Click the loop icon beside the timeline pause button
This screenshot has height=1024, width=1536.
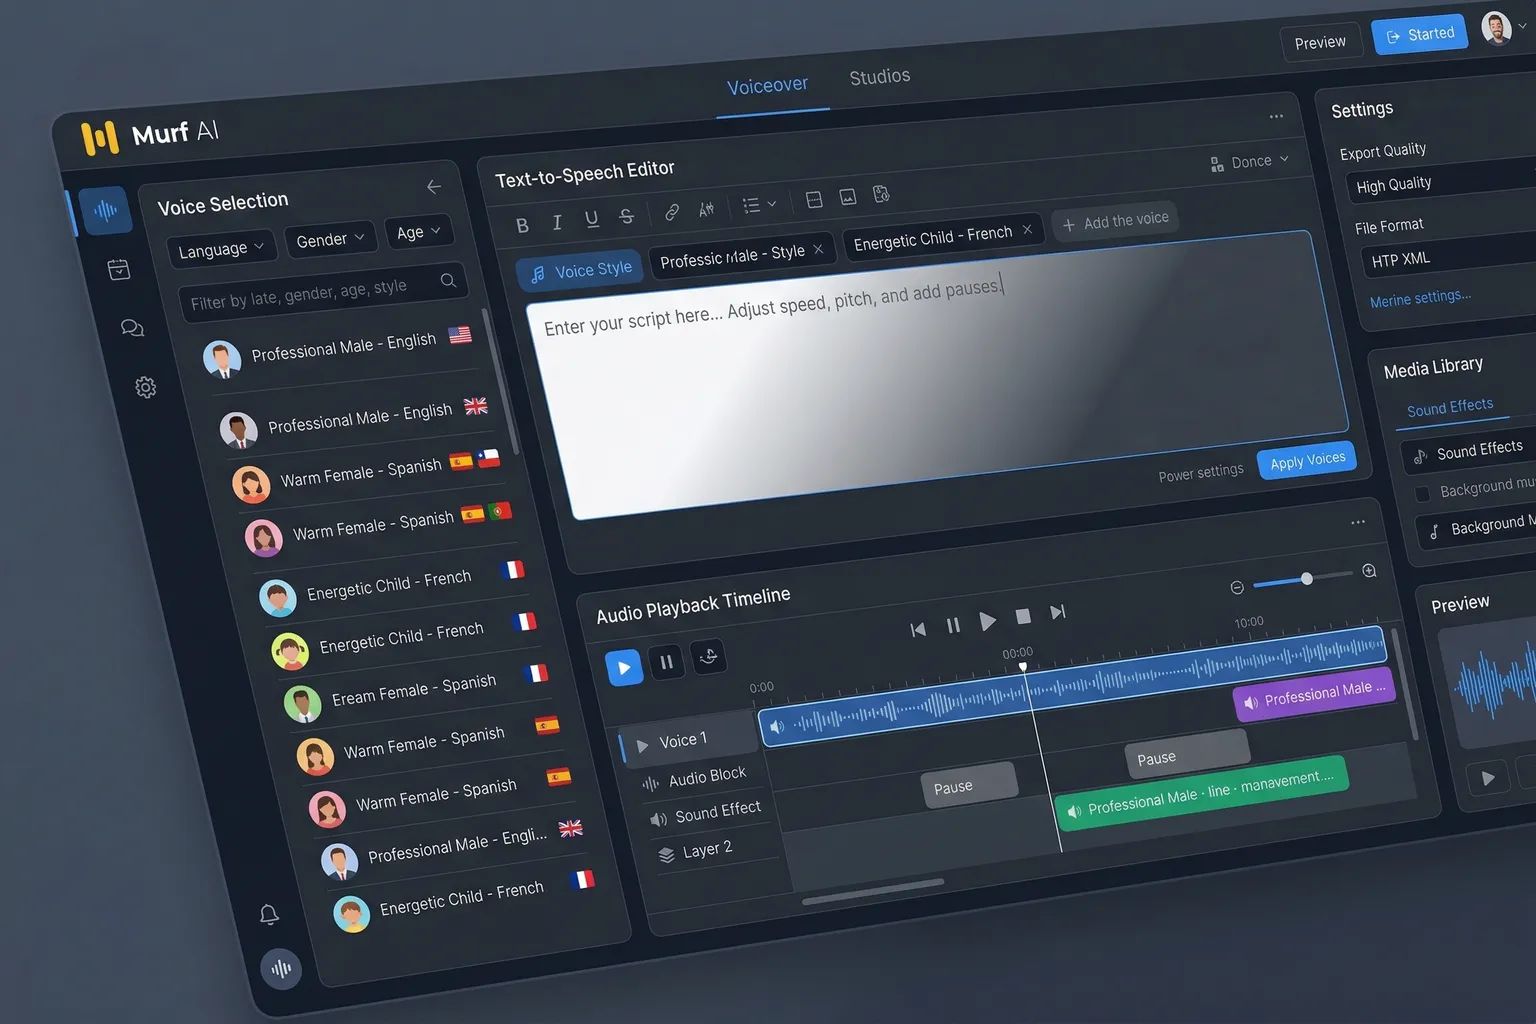[709, 656]
